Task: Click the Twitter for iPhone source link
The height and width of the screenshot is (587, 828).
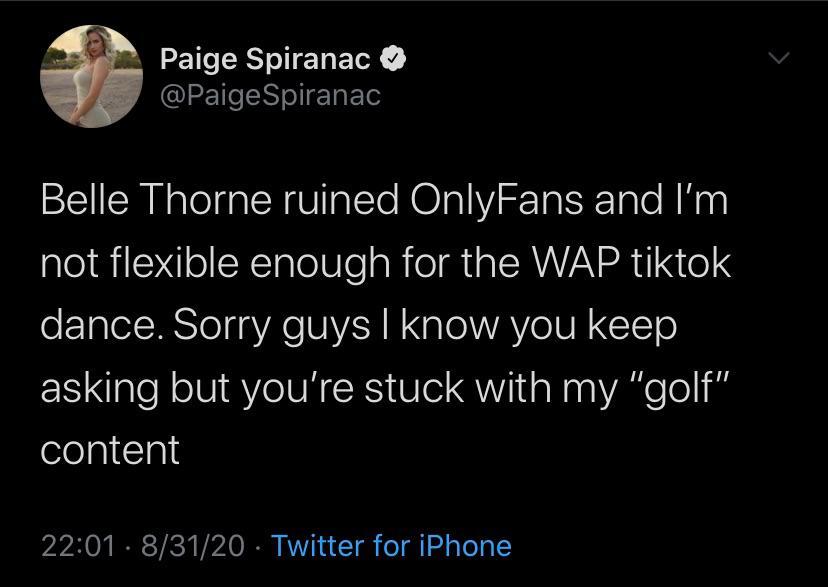Action: (x=391, y=546)
